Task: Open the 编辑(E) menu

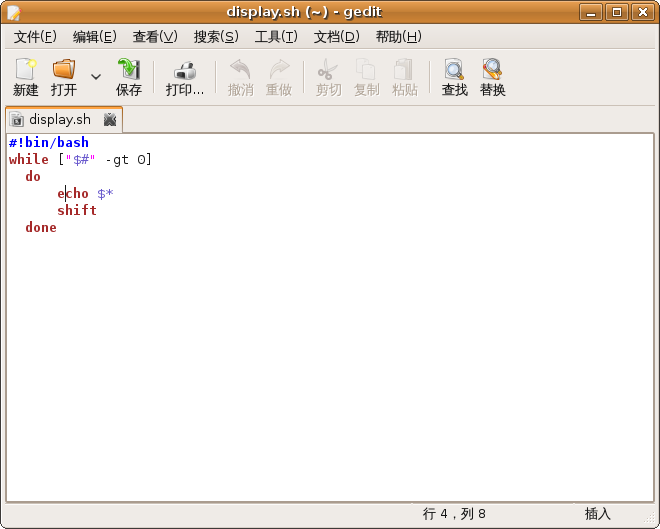Action: pyautogui.click(x=95, y=37)
